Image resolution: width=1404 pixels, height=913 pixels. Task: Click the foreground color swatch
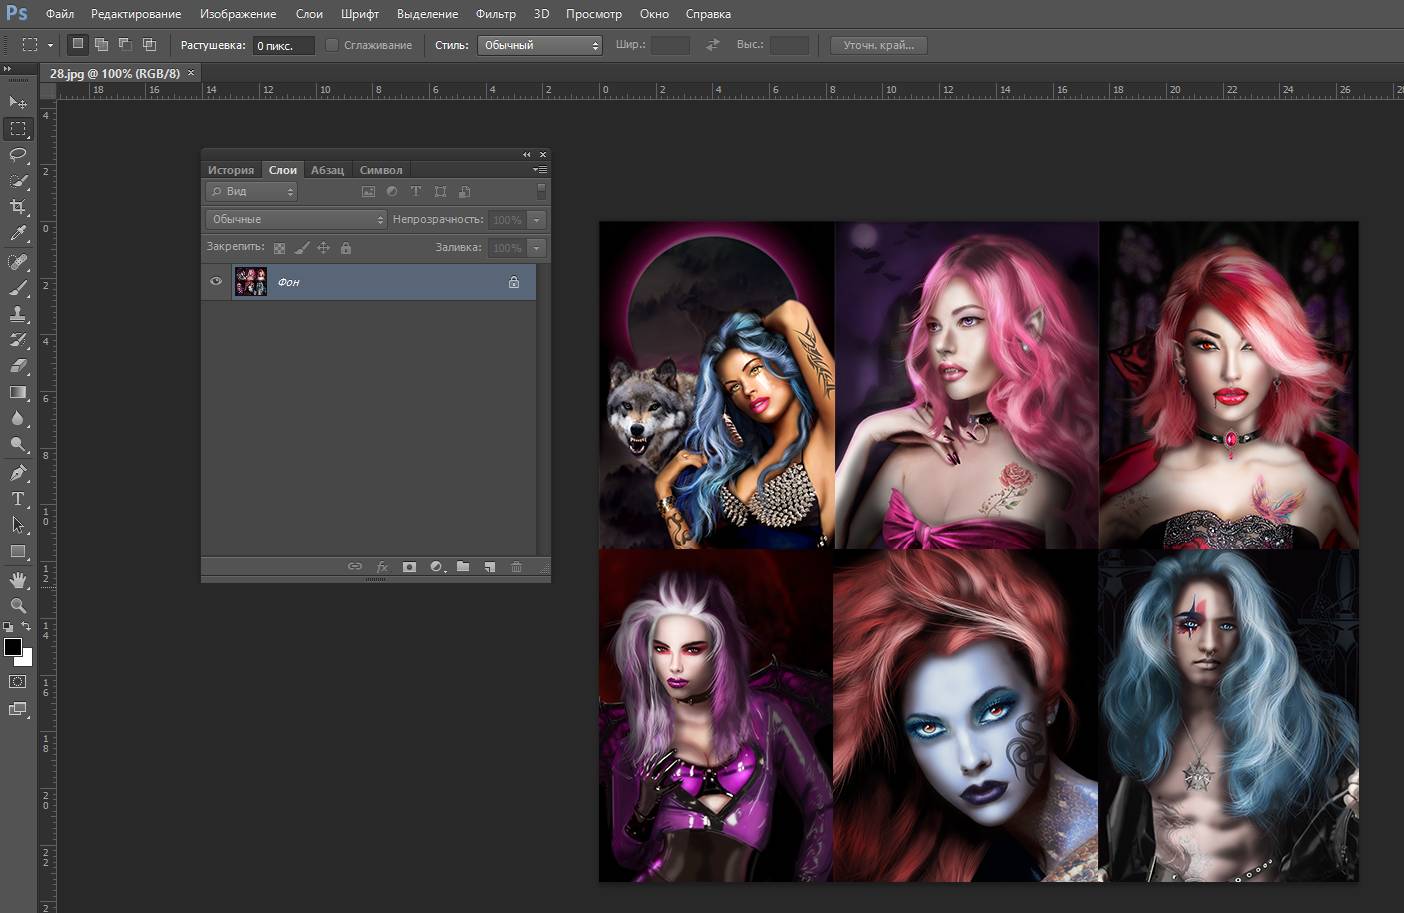(x=13, y=647)
